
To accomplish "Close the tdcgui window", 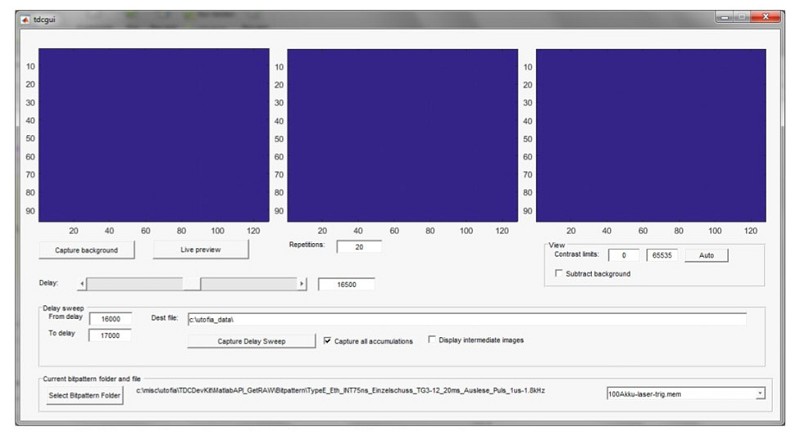I will 766,17.
